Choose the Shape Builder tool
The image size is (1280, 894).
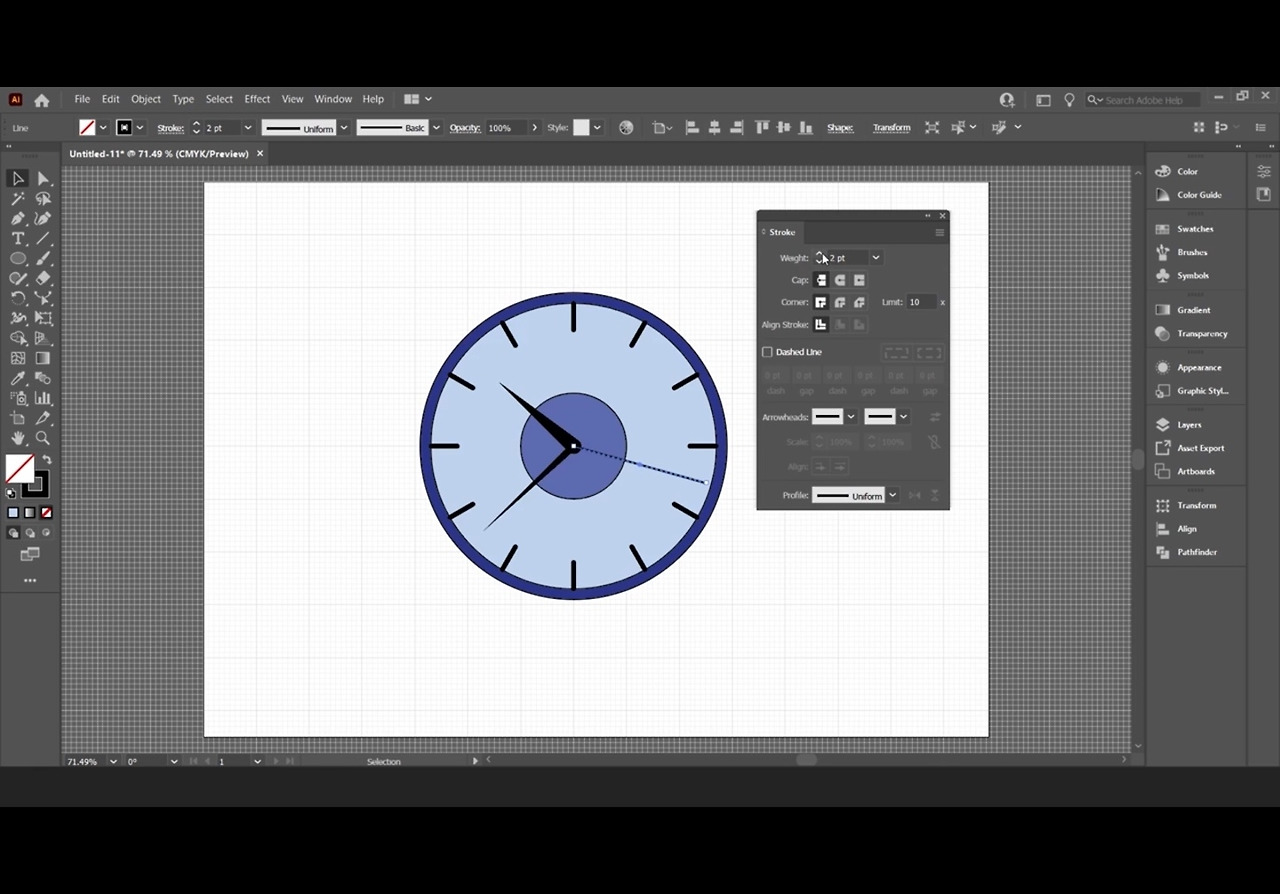(18, 338)
